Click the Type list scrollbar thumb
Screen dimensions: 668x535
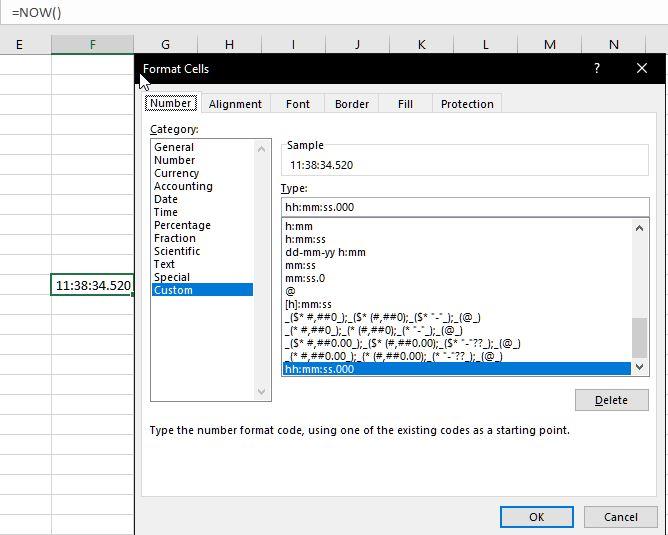pos(639,338)
